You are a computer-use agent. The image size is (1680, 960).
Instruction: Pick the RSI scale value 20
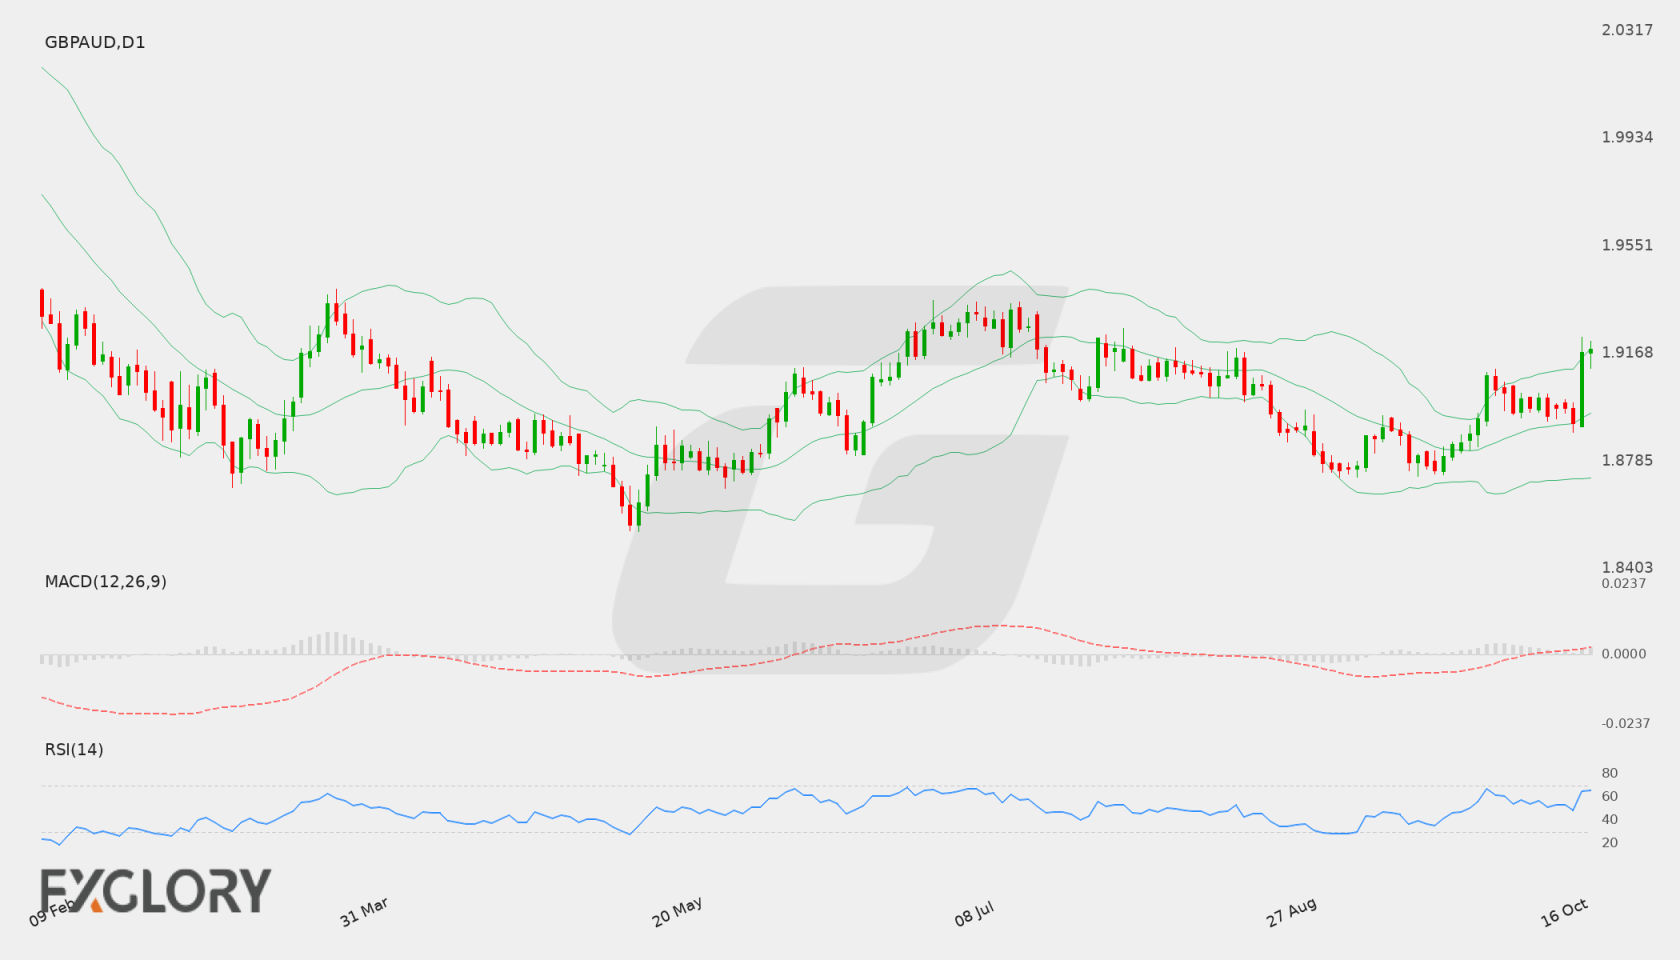tap(1610, 842)
